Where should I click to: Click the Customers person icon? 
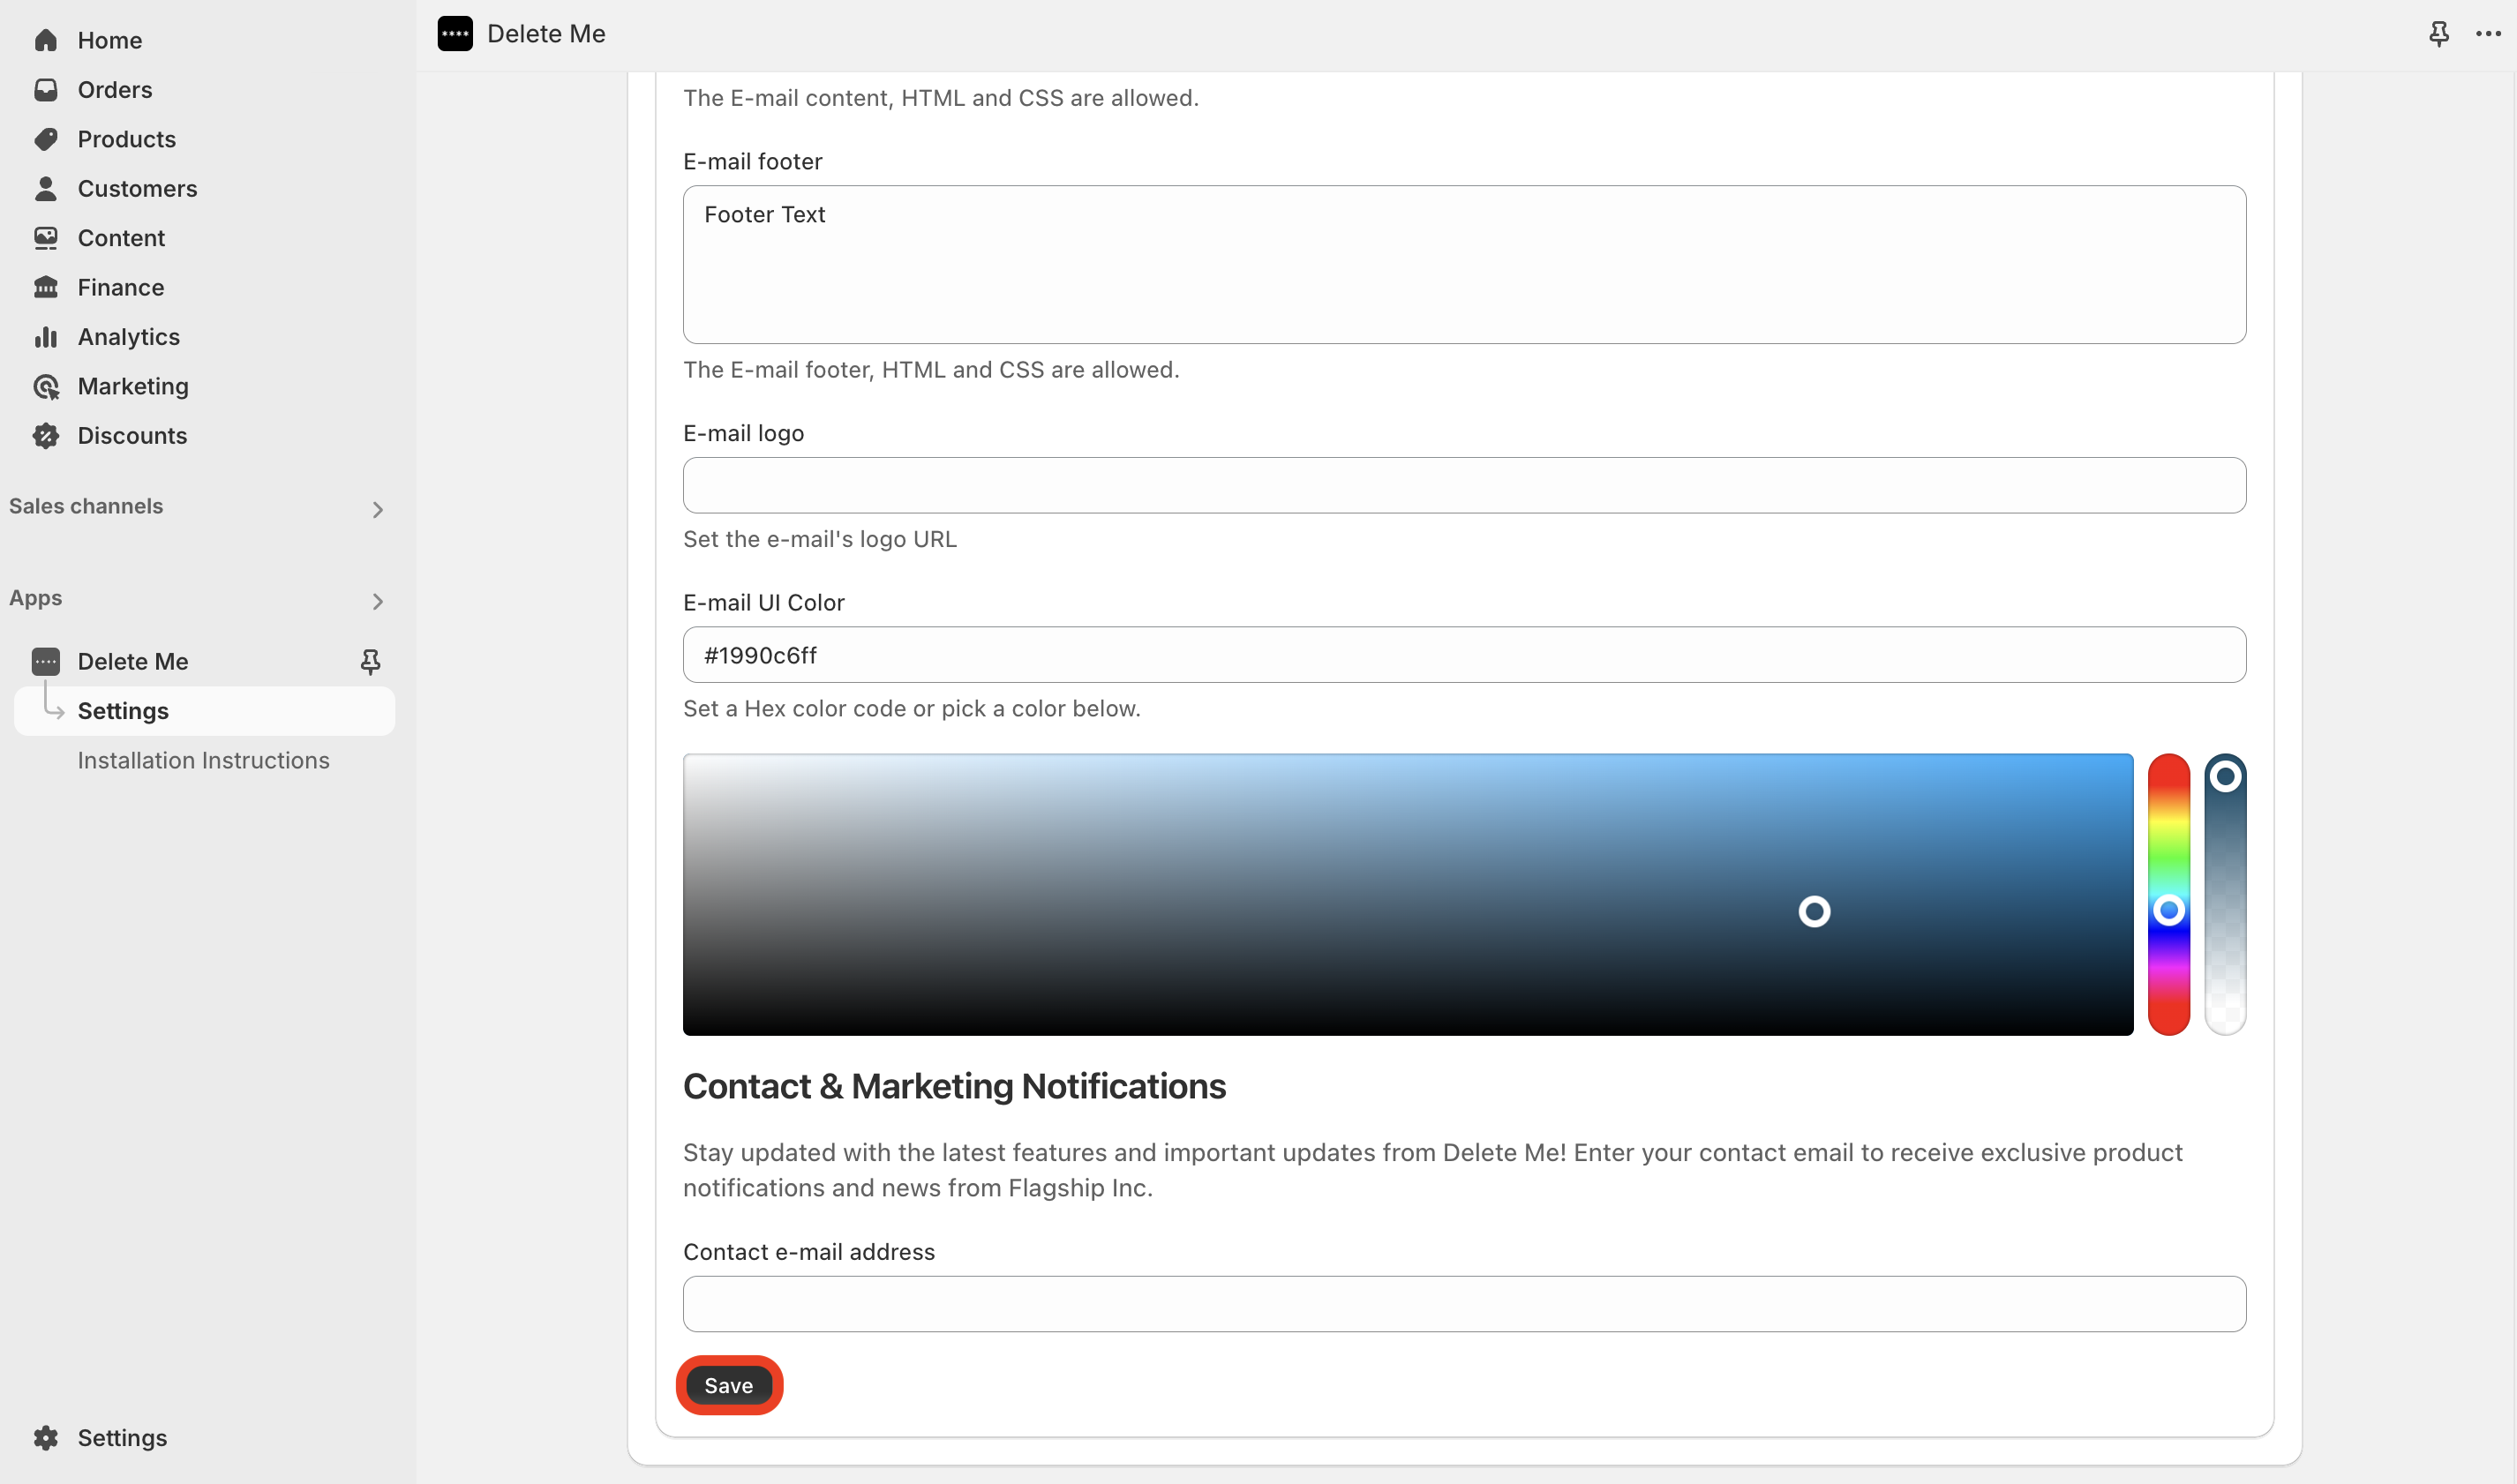pos(46,188)
